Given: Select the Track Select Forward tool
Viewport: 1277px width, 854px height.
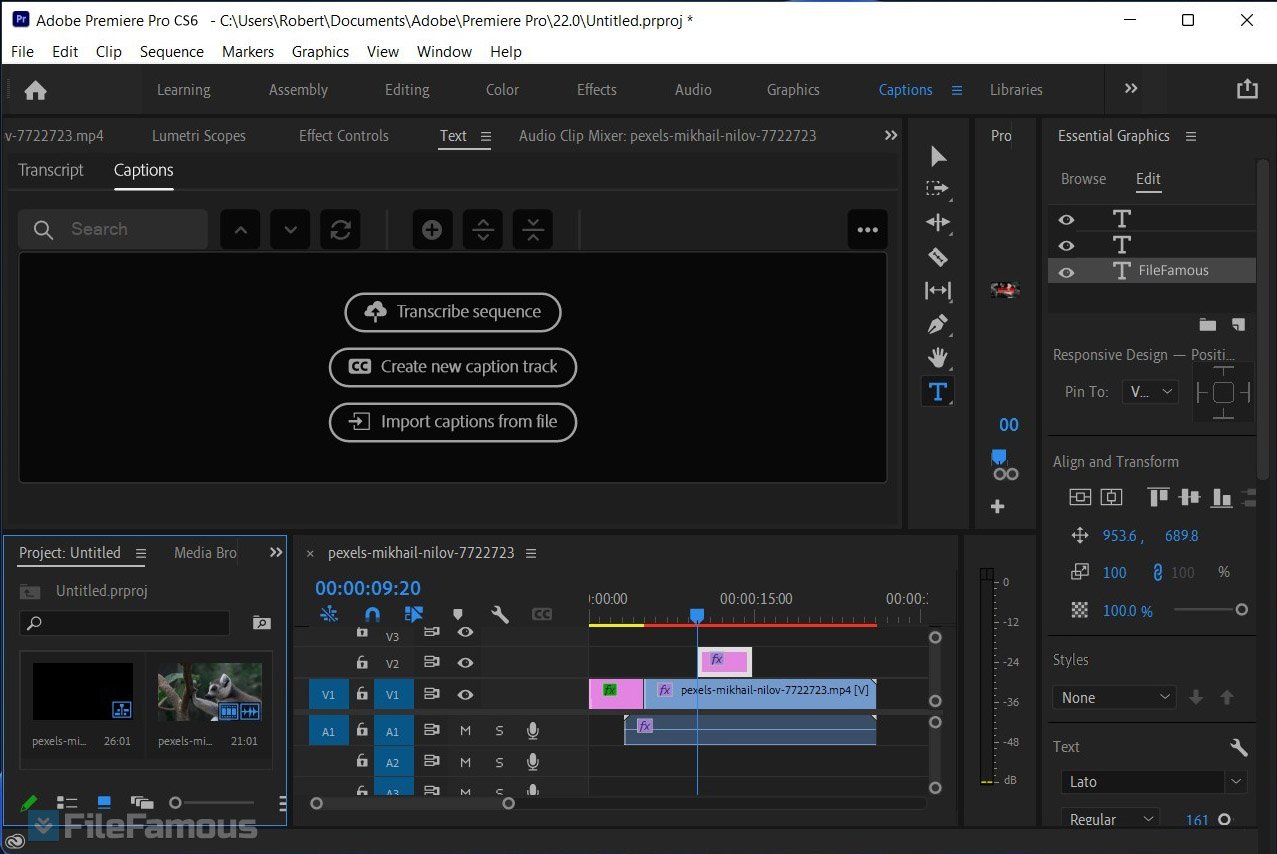Looking at the screenshot, I should (937, 188).
